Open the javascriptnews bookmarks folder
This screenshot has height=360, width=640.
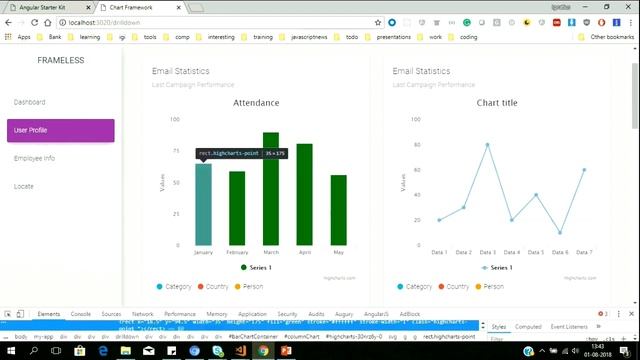[x=304, y=37]
